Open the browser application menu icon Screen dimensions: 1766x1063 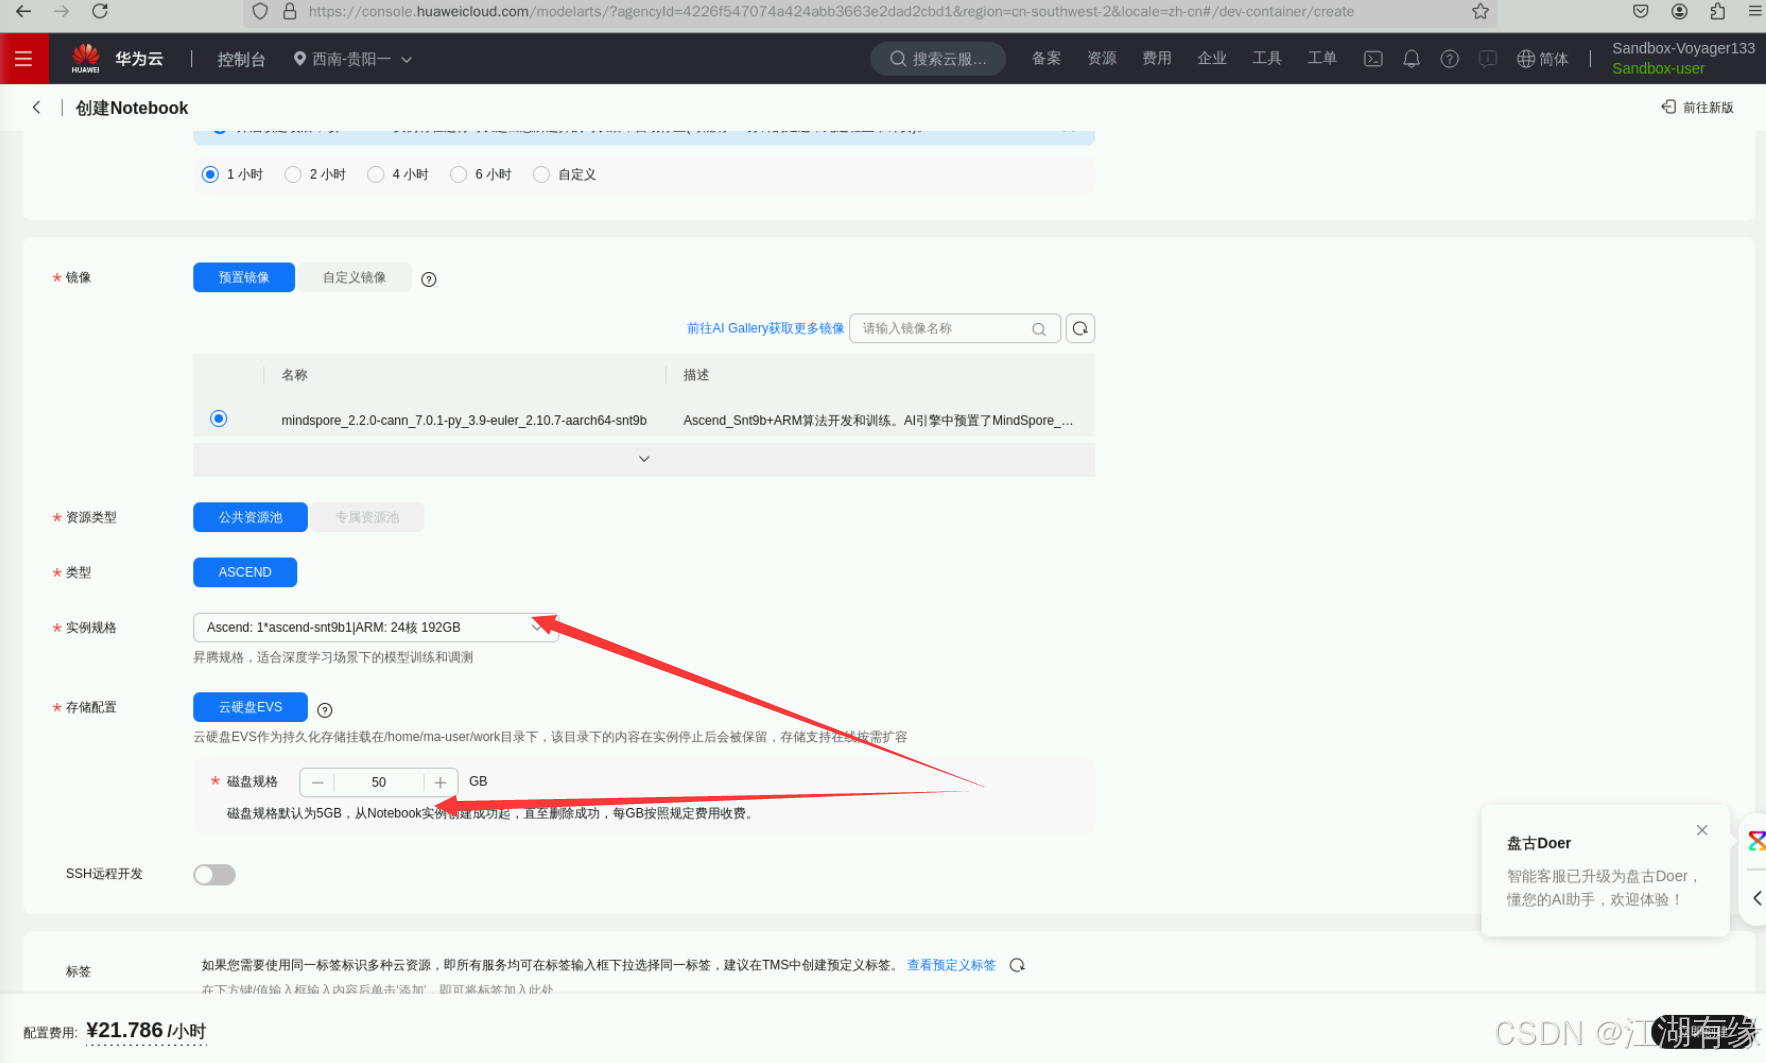click(x=1755, y=11)
